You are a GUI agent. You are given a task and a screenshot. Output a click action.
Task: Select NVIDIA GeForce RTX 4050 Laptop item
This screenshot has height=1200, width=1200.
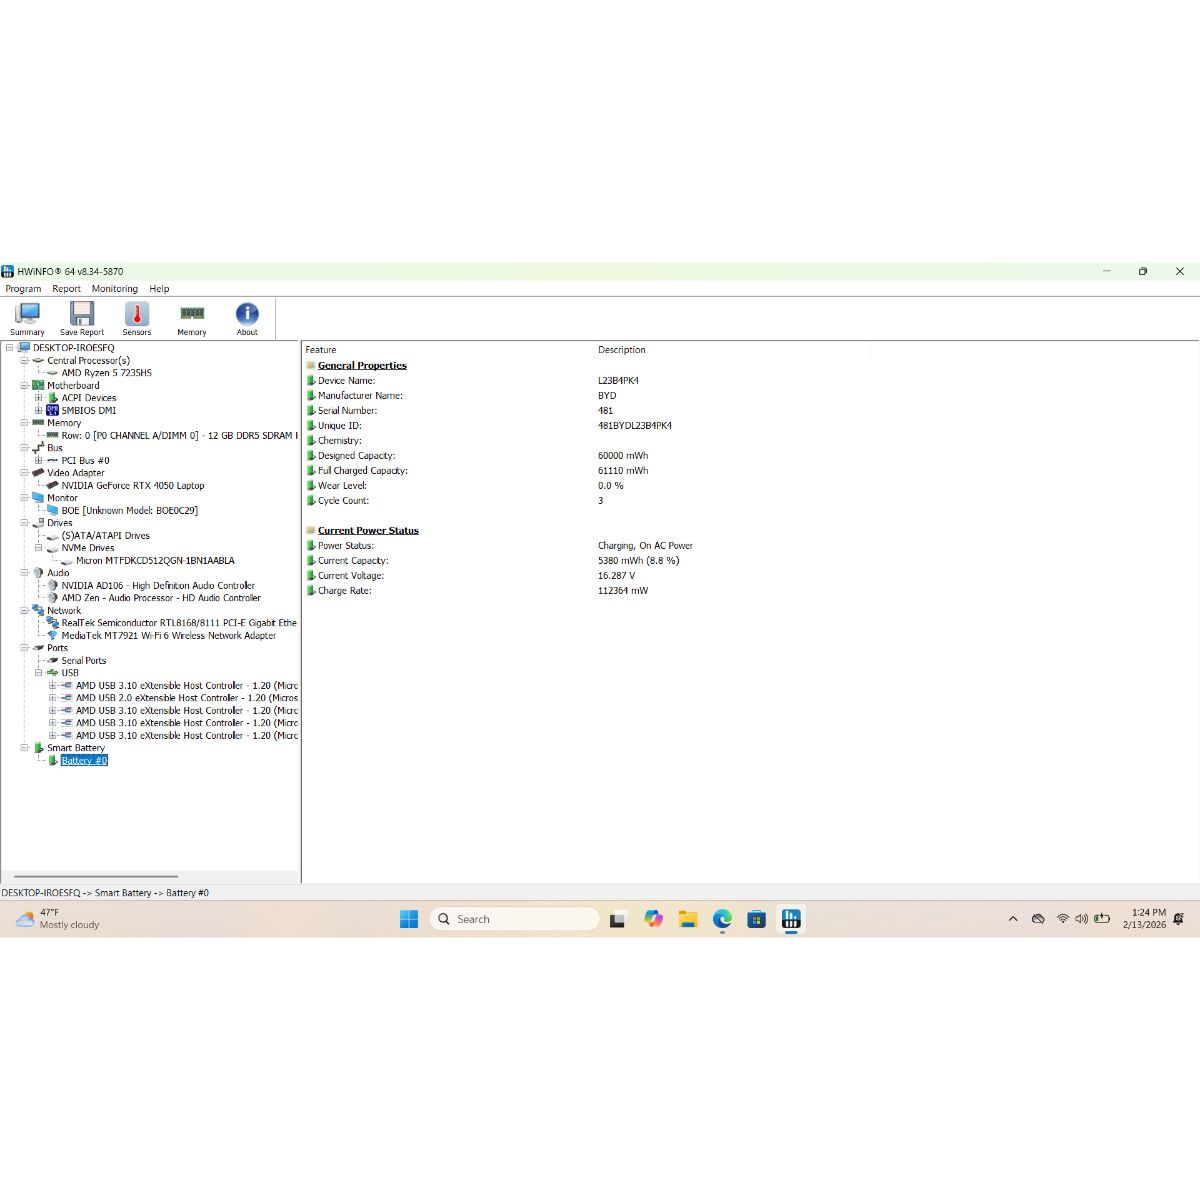point(132,486)
